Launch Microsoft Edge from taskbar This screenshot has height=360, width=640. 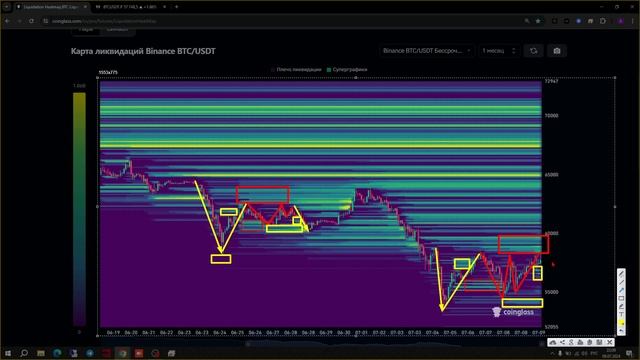(57, 353)
